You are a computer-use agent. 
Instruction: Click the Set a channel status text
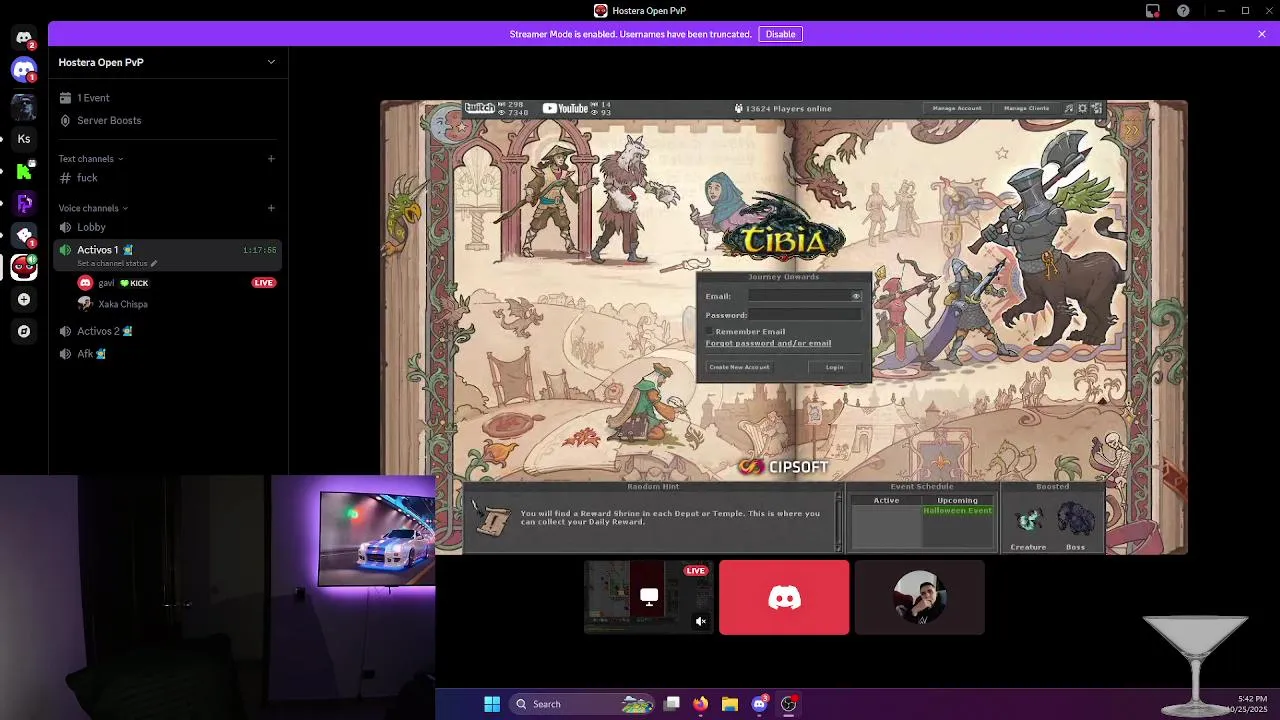tap(112, 263)
